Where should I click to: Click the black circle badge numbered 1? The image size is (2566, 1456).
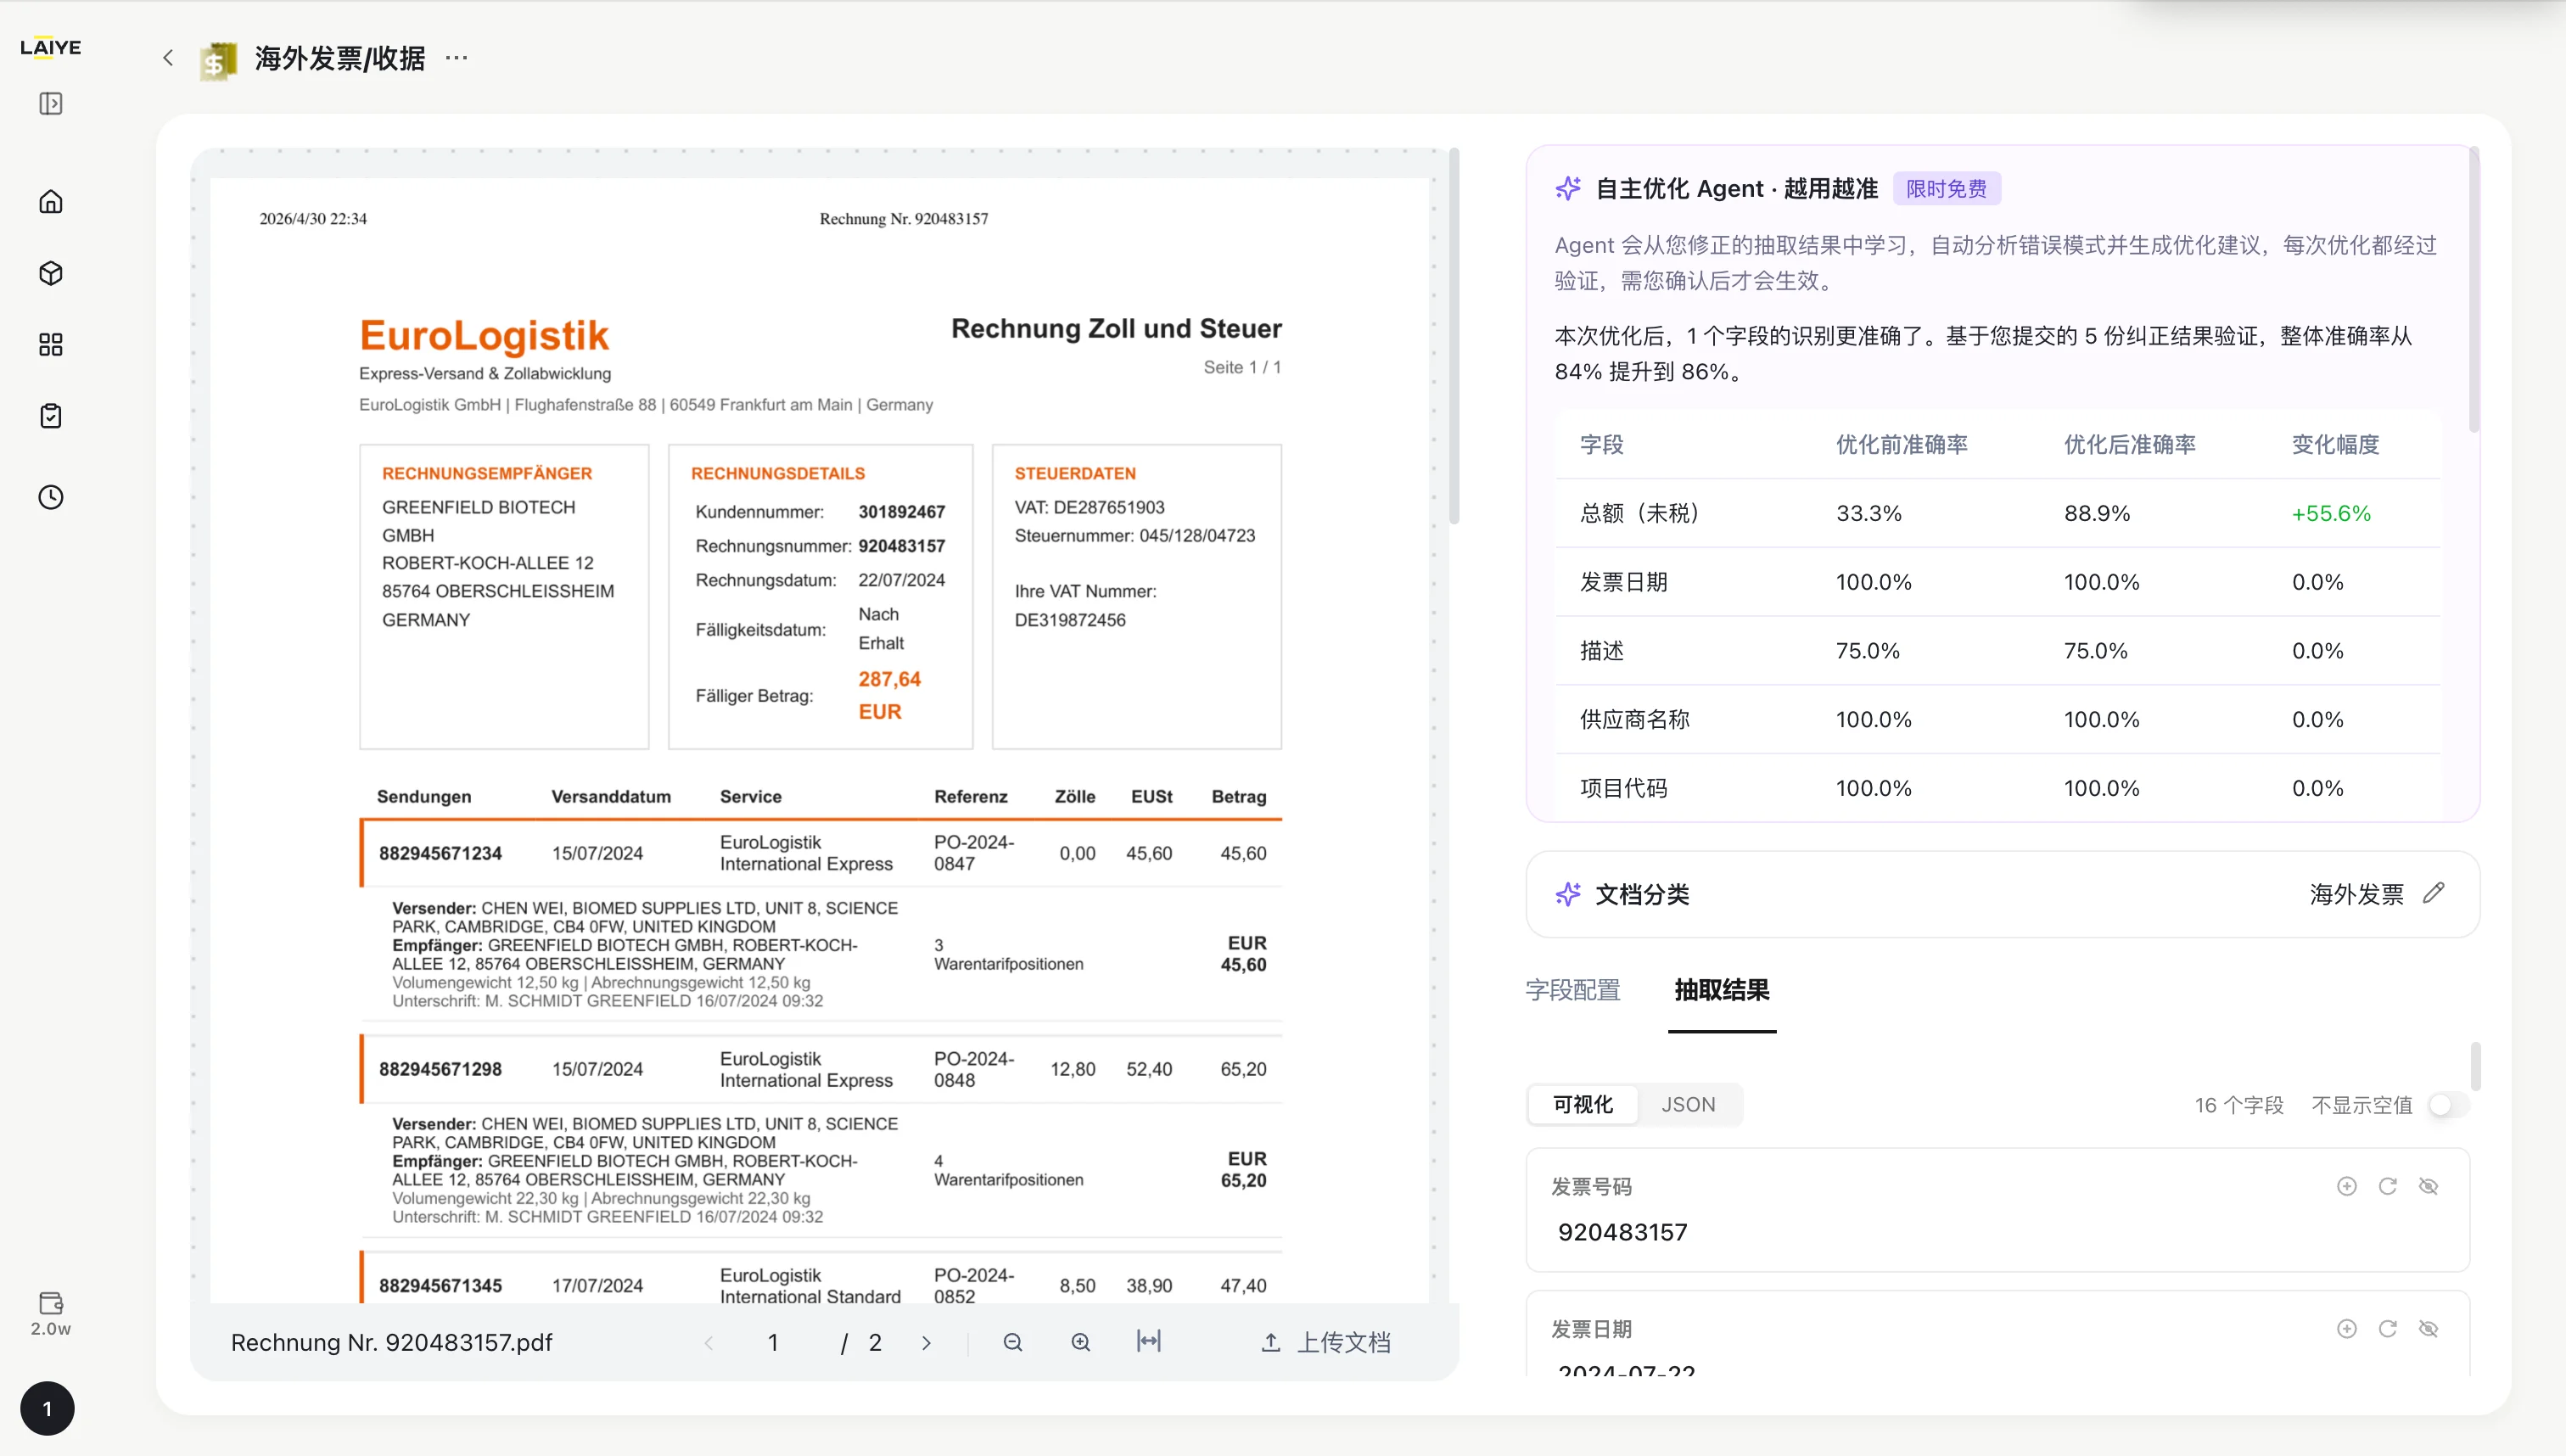(x=47, y=1409)
